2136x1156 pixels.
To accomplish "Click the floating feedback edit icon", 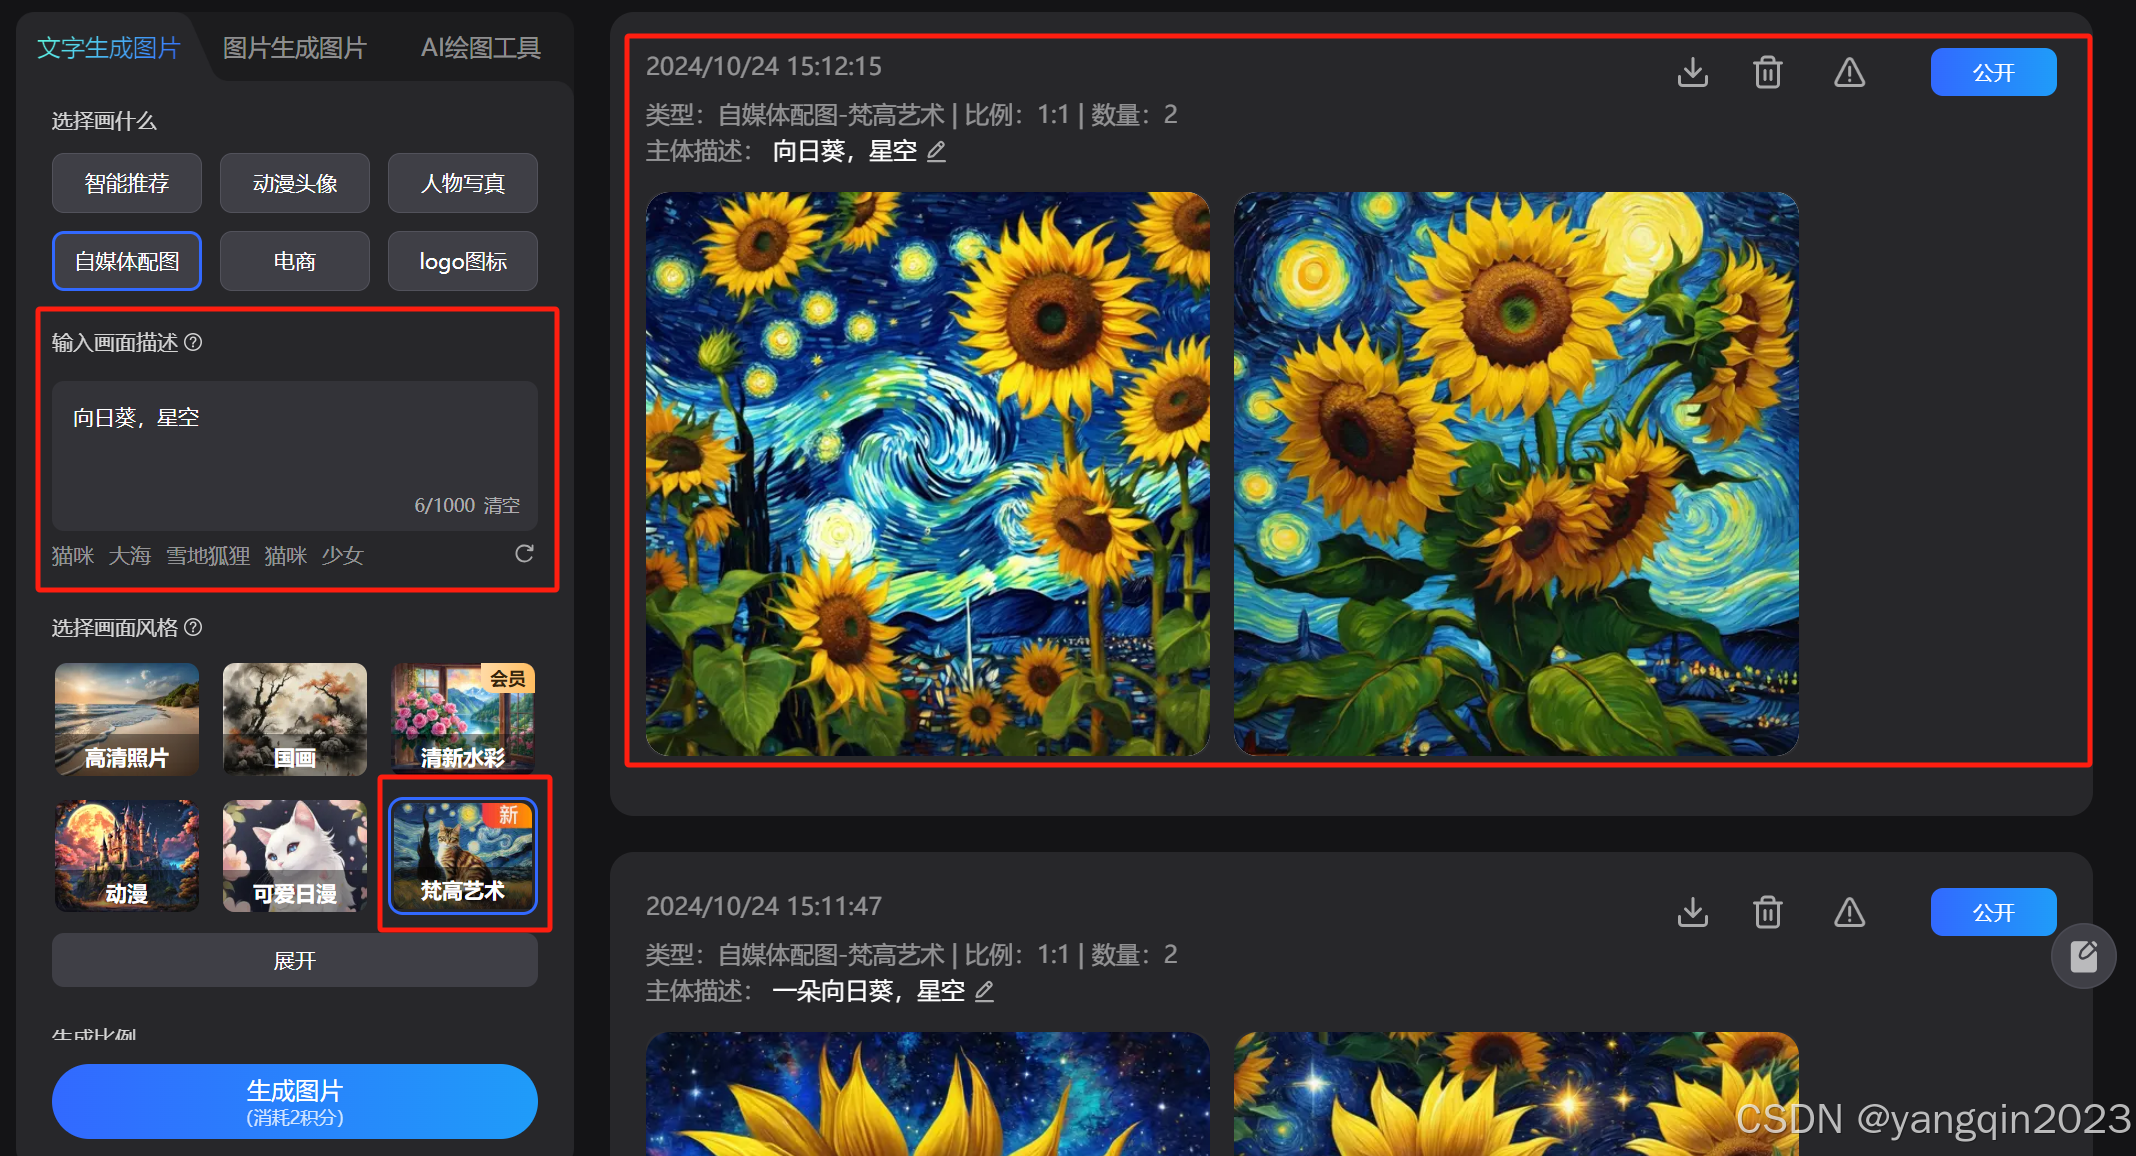I will point(2083,957).
